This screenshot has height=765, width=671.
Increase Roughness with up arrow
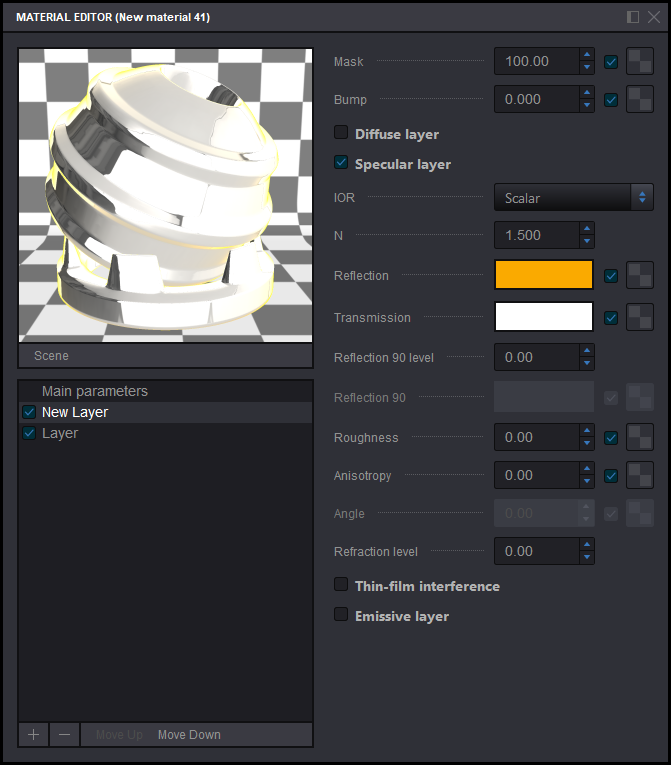[587, 430]
